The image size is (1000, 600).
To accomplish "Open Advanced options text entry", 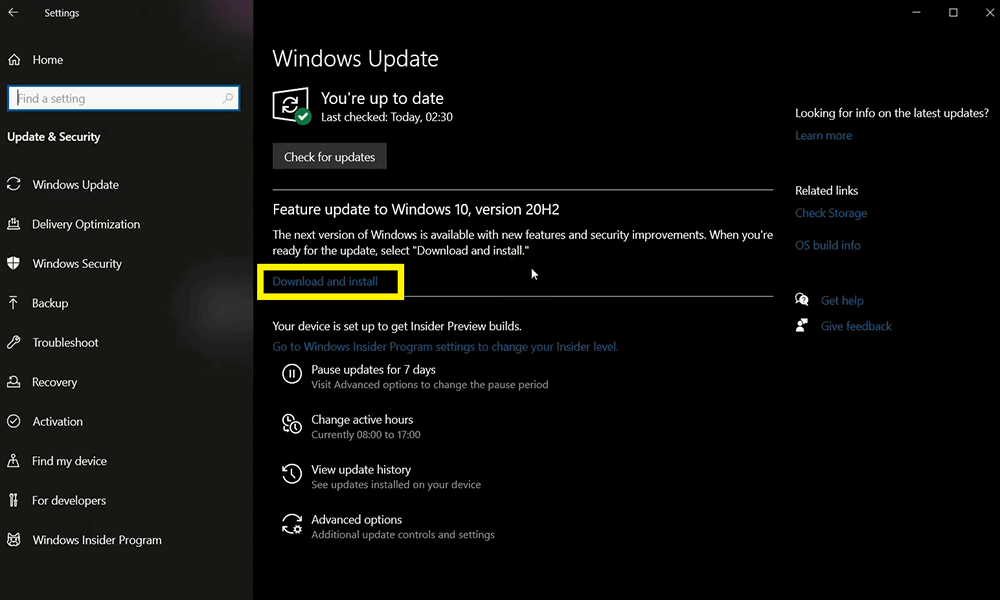I will [x=357, y=520].
